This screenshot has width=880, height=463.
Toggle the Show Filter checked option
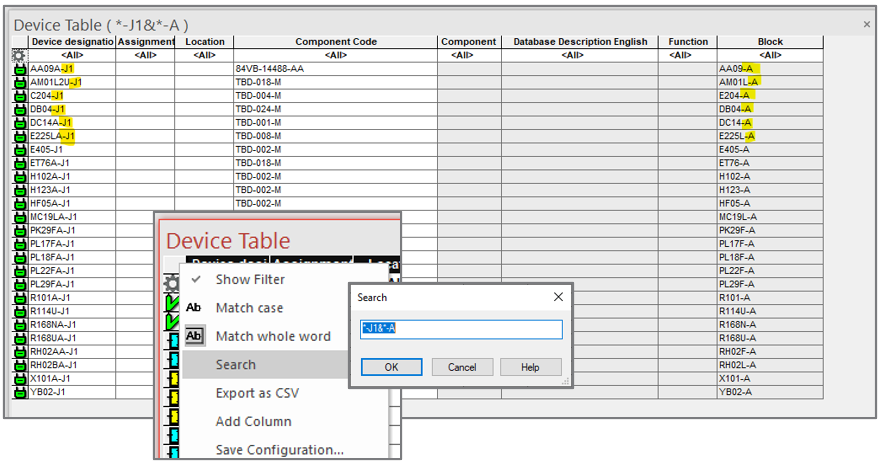point(249,280)
